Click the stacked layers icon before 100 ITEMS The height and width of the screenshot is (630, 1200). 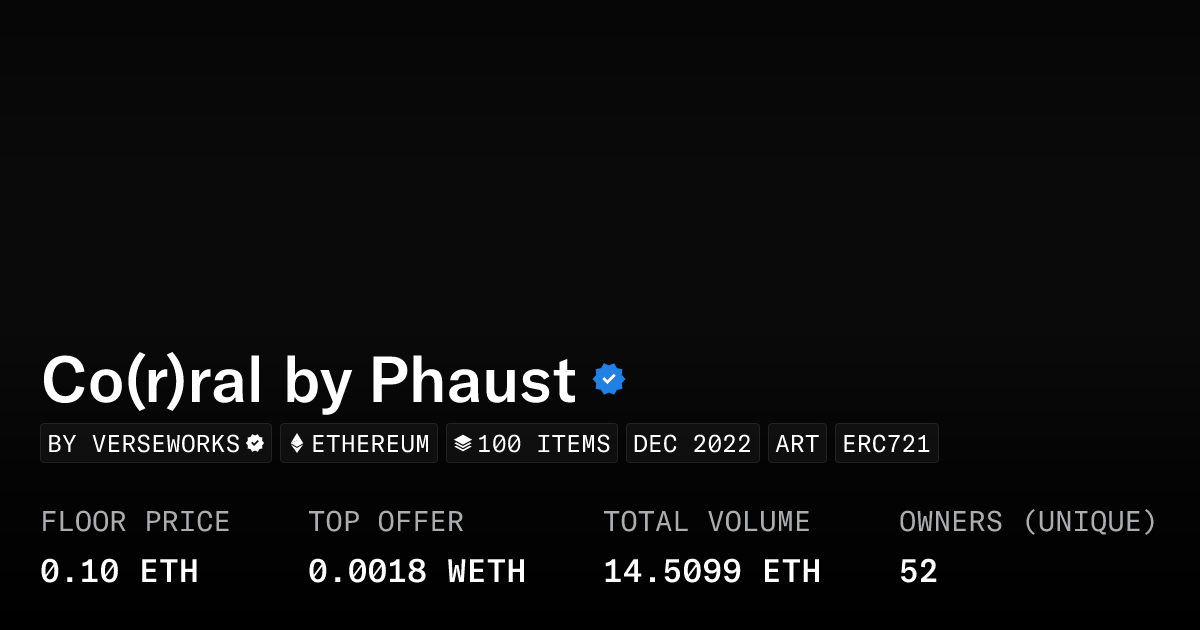click(462, 443)
